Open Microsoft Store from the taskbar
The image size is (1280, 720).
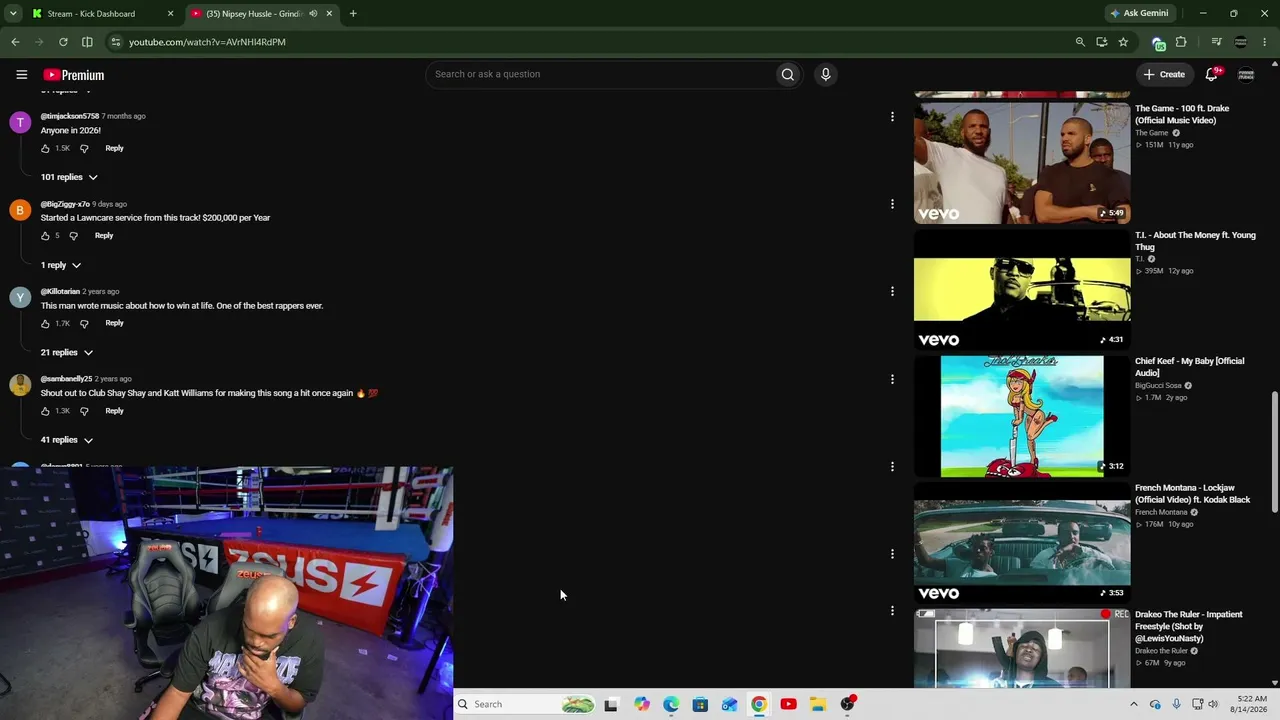coord(700,704)
